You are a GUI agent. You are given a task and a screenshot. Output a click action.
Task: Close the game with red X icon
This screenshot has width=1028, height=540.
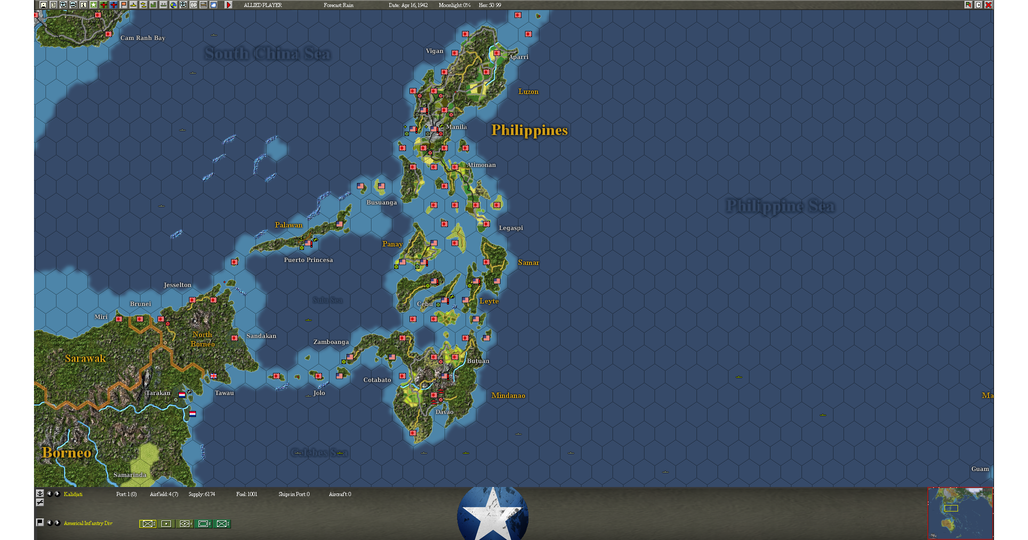click(x=989, y=5)
